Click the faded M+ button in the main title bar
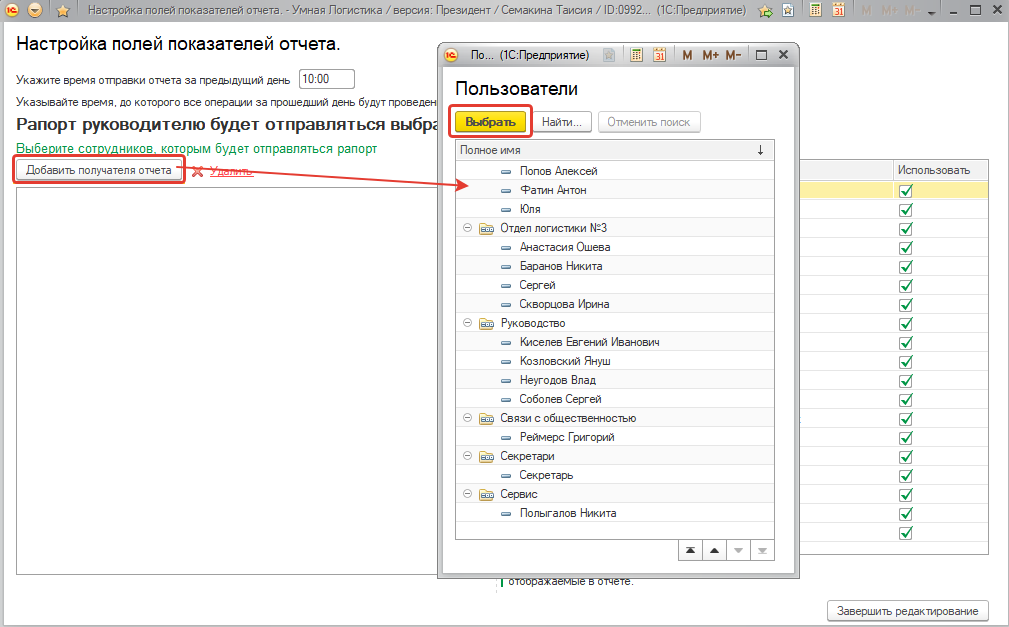1009x627 pixels. (x=889, y=10)
